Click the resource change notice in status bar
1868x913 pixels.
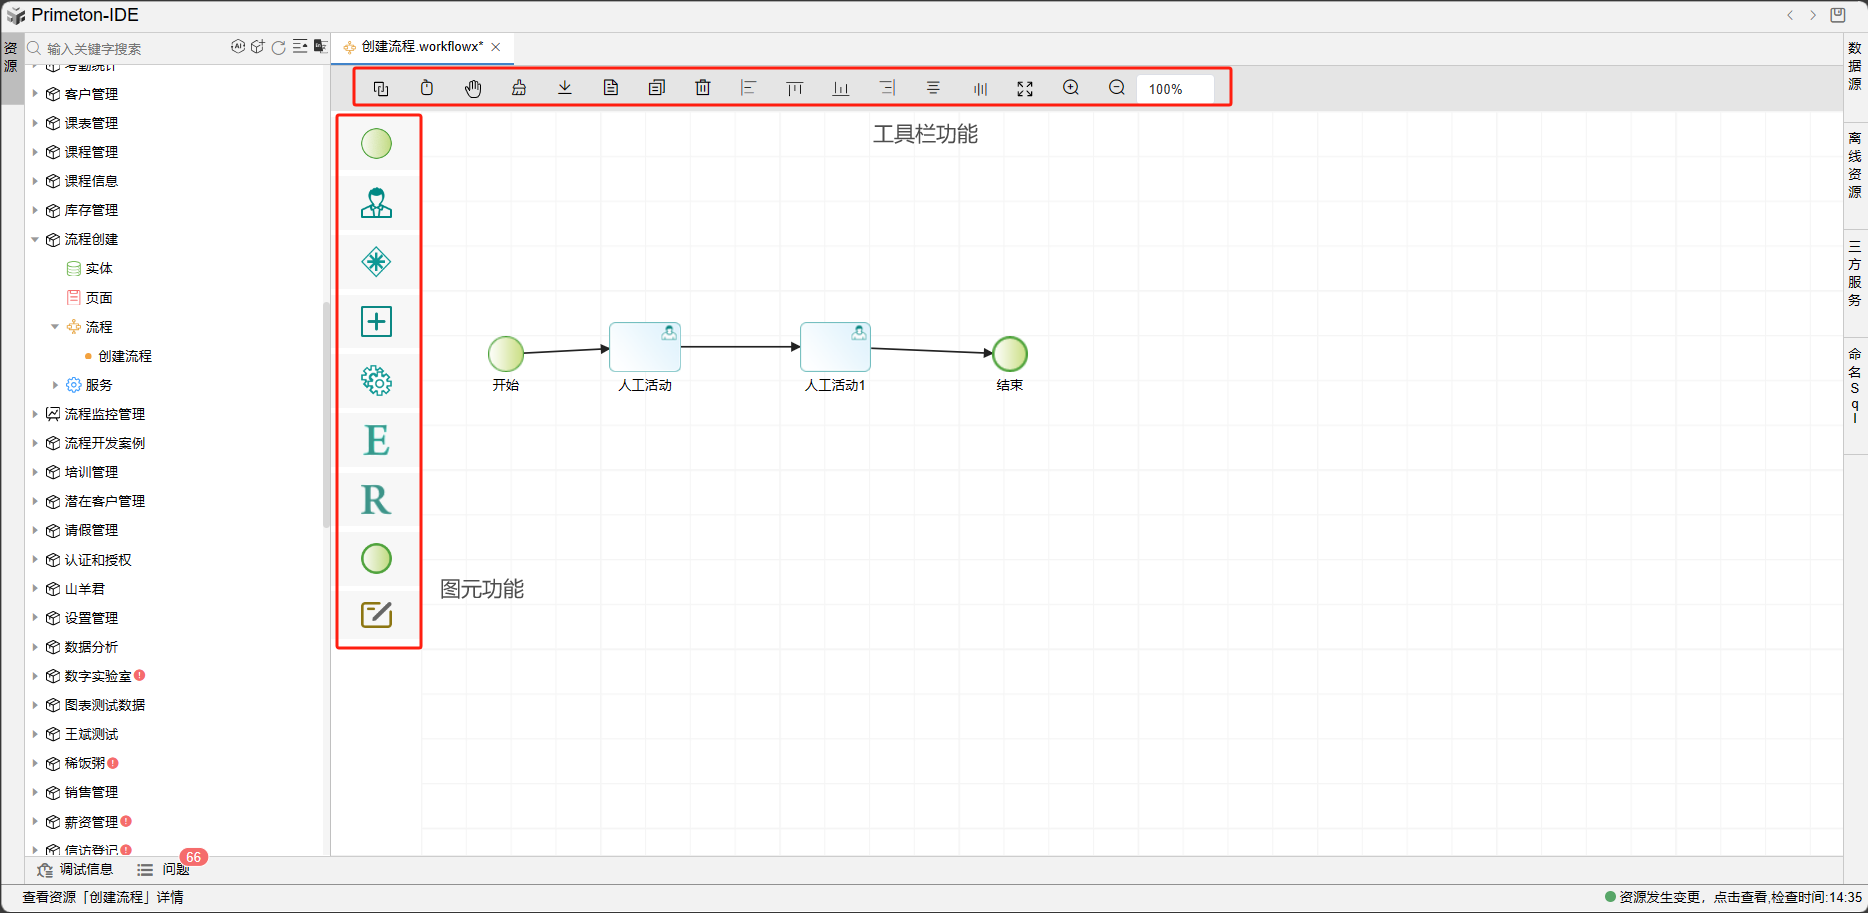(1732, 897)
